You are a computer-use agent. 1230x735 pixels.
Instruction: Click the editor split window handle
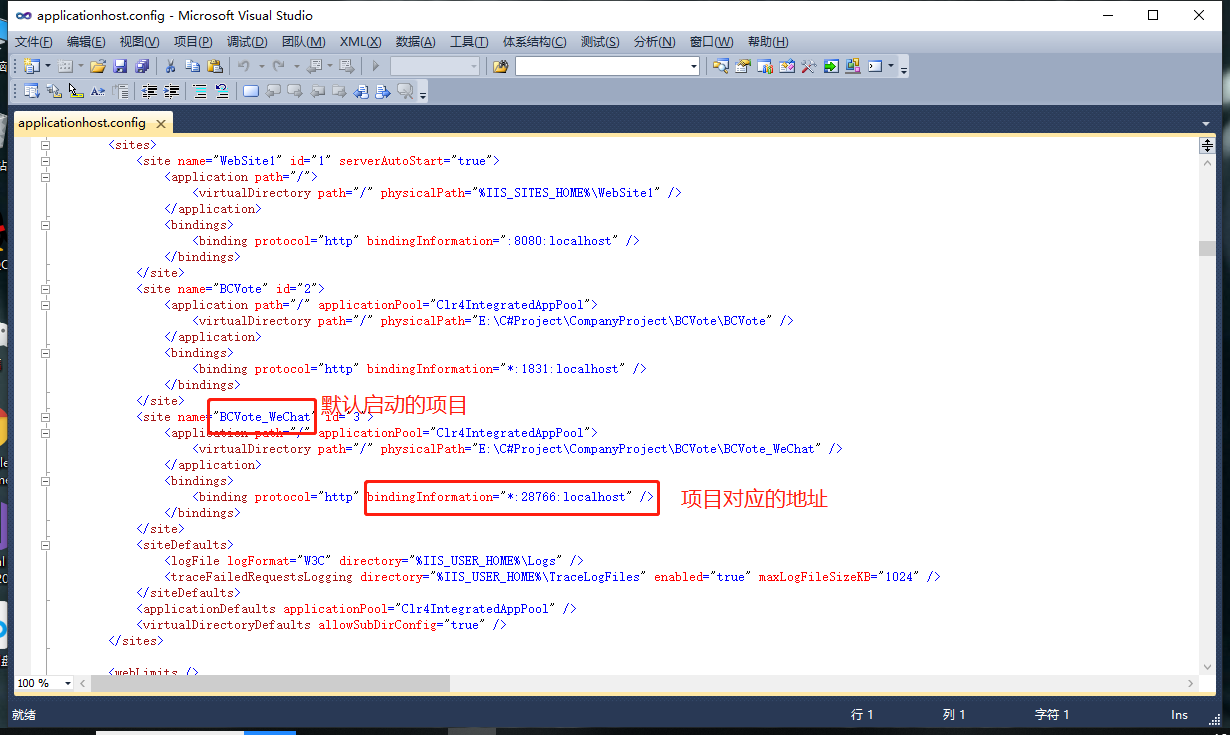tap(1207, 145)
